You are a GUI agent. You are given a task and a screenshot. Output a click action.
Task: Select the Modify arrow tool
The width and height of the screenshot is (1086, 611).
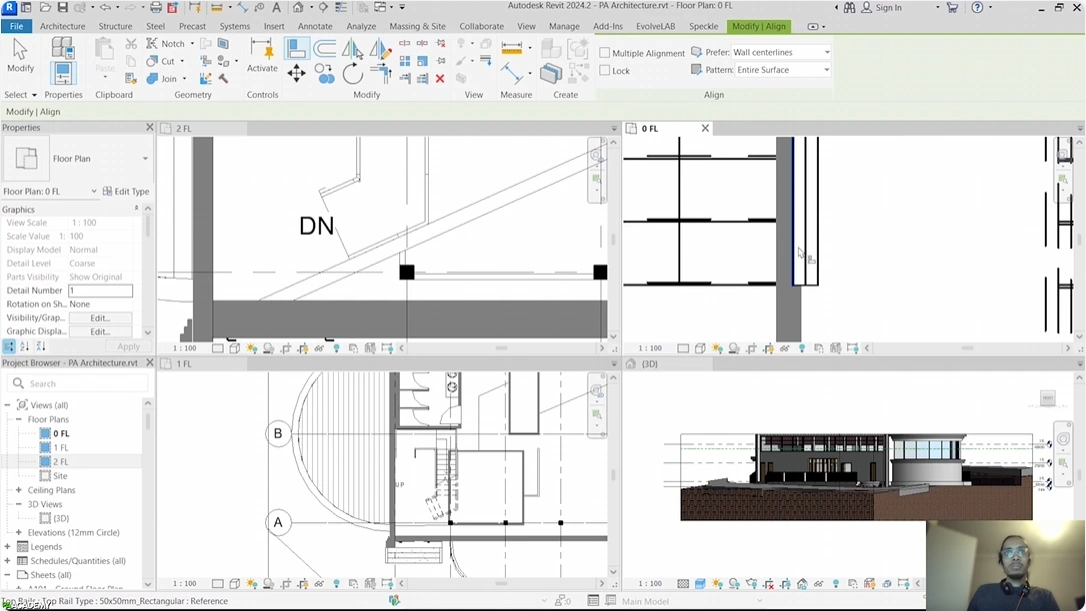point(20,56)
